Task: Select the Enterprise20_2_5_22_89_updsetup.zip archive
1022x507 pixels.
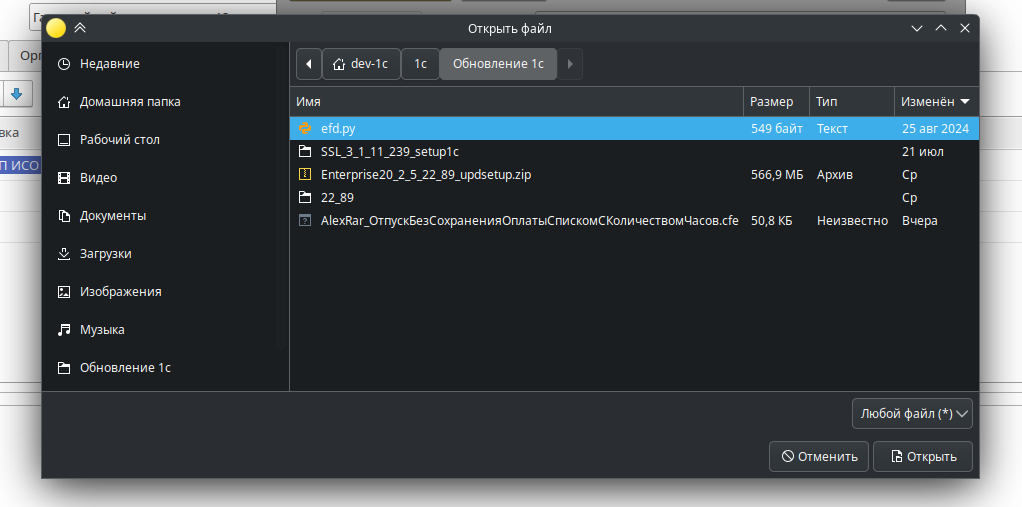Action: coord(425,174)
